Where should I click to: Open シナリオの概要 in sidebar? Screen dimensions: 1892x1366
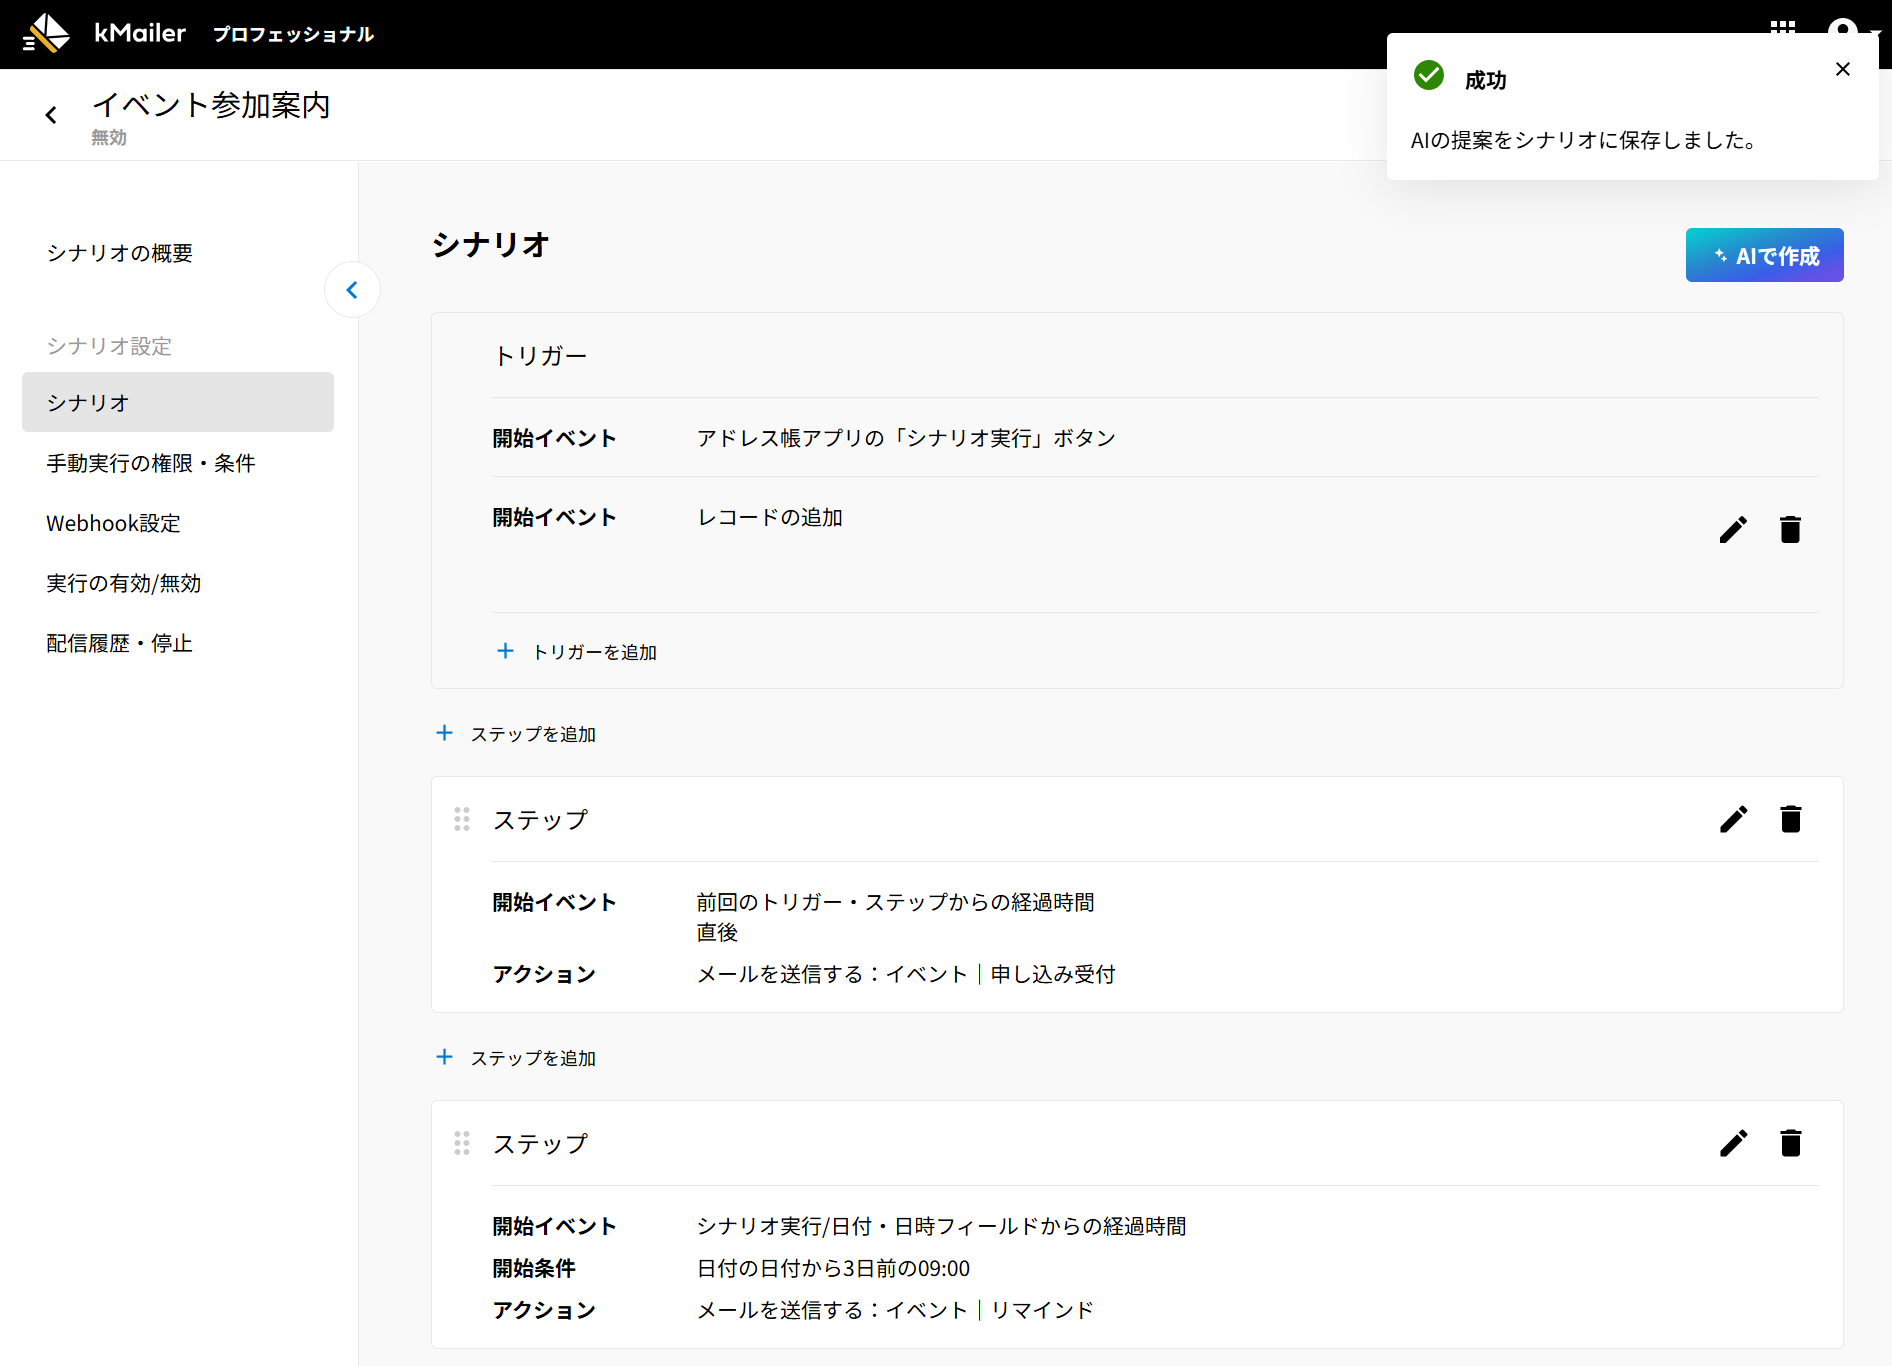click(120, 253)
